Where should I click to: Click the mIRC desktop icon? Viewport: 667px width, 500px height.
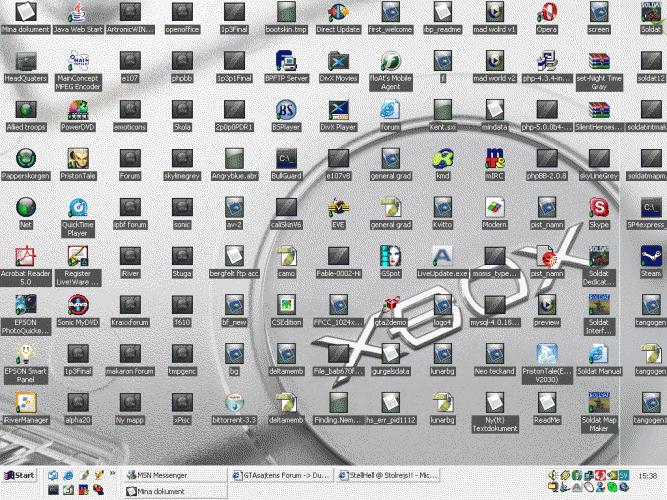click(493, 158)
